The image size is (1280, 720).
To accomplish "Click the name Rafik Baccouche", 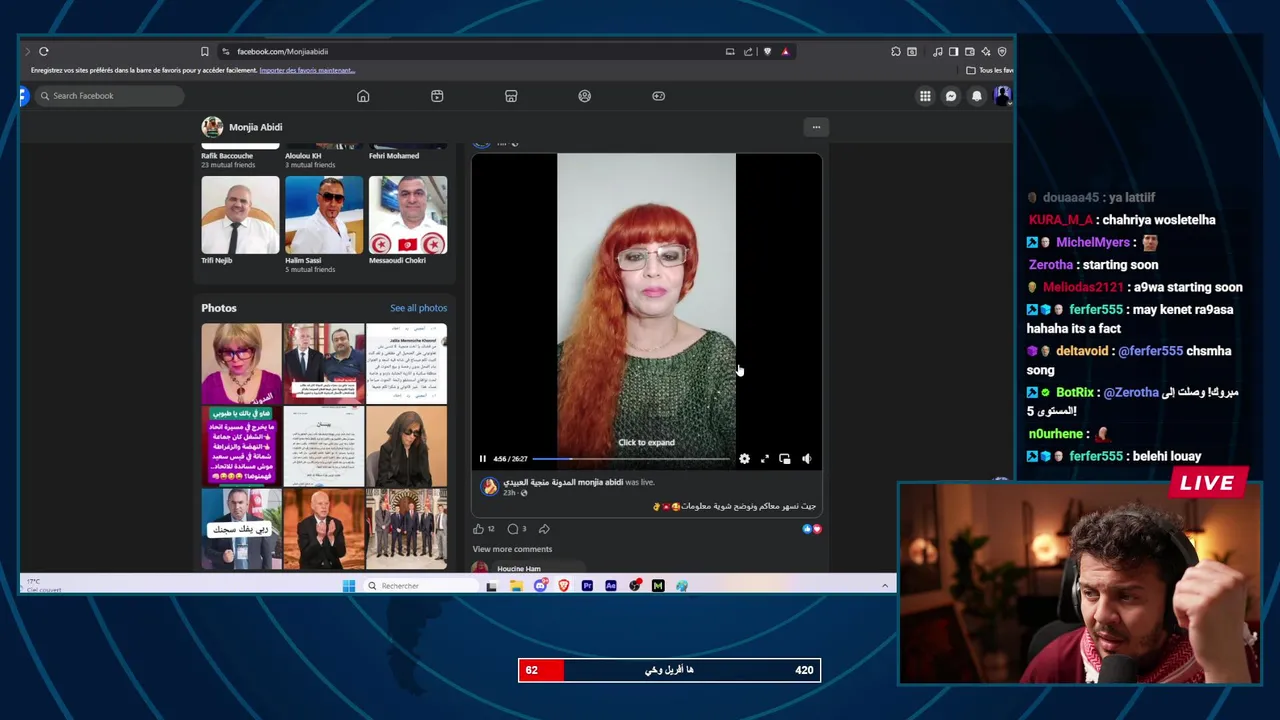I will 227,156.
